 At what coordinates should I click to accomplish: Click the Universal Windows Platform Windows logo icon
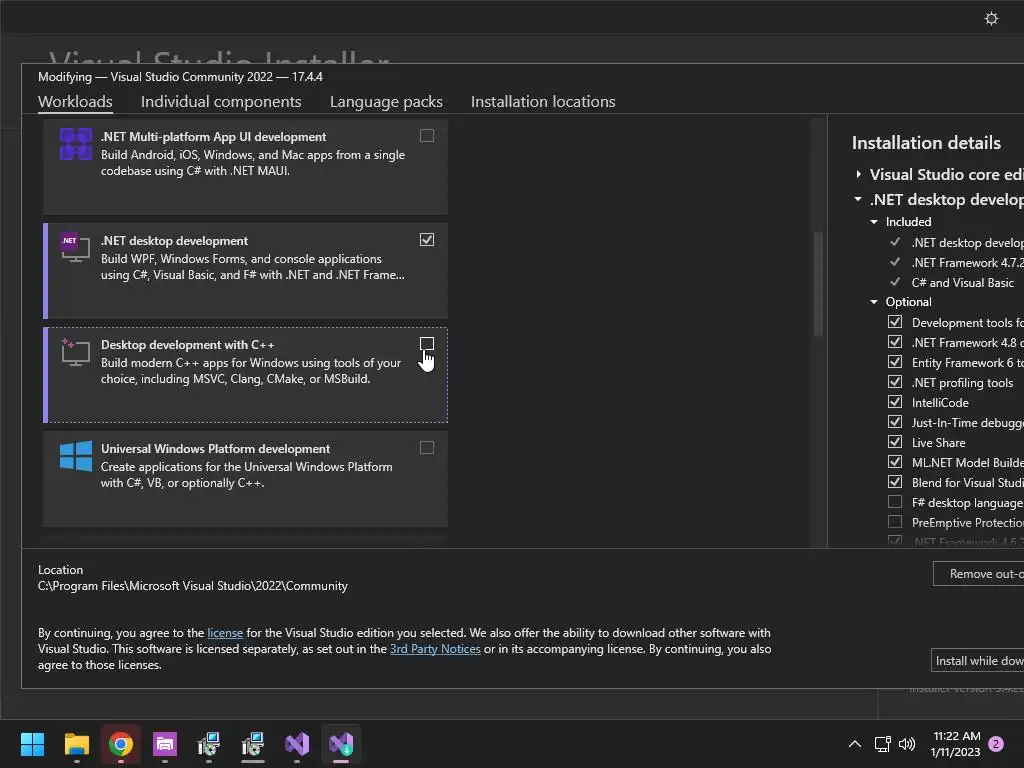click(76, 456)
